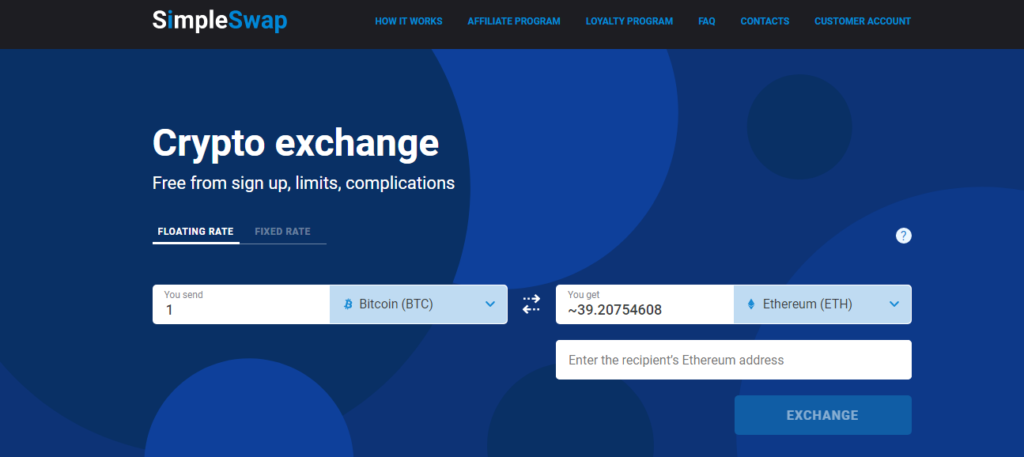Switch to the Floating Rate tab
The image size is (1024, 457).
(x=195, y=232)
